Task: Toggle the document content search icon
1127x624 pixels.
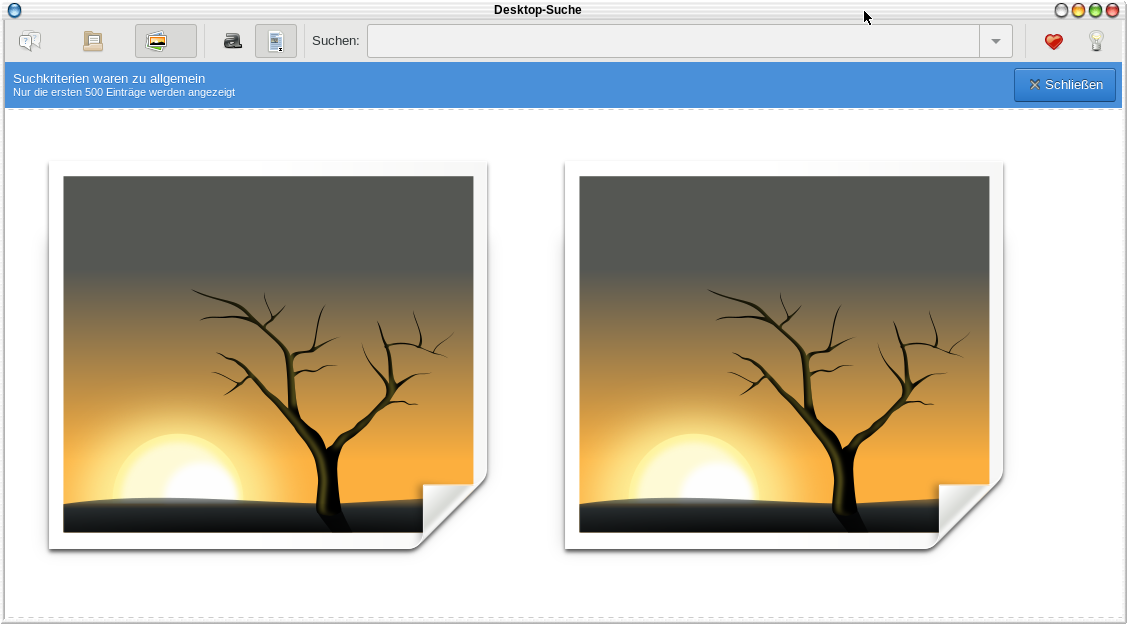Action: click(276, 41)
